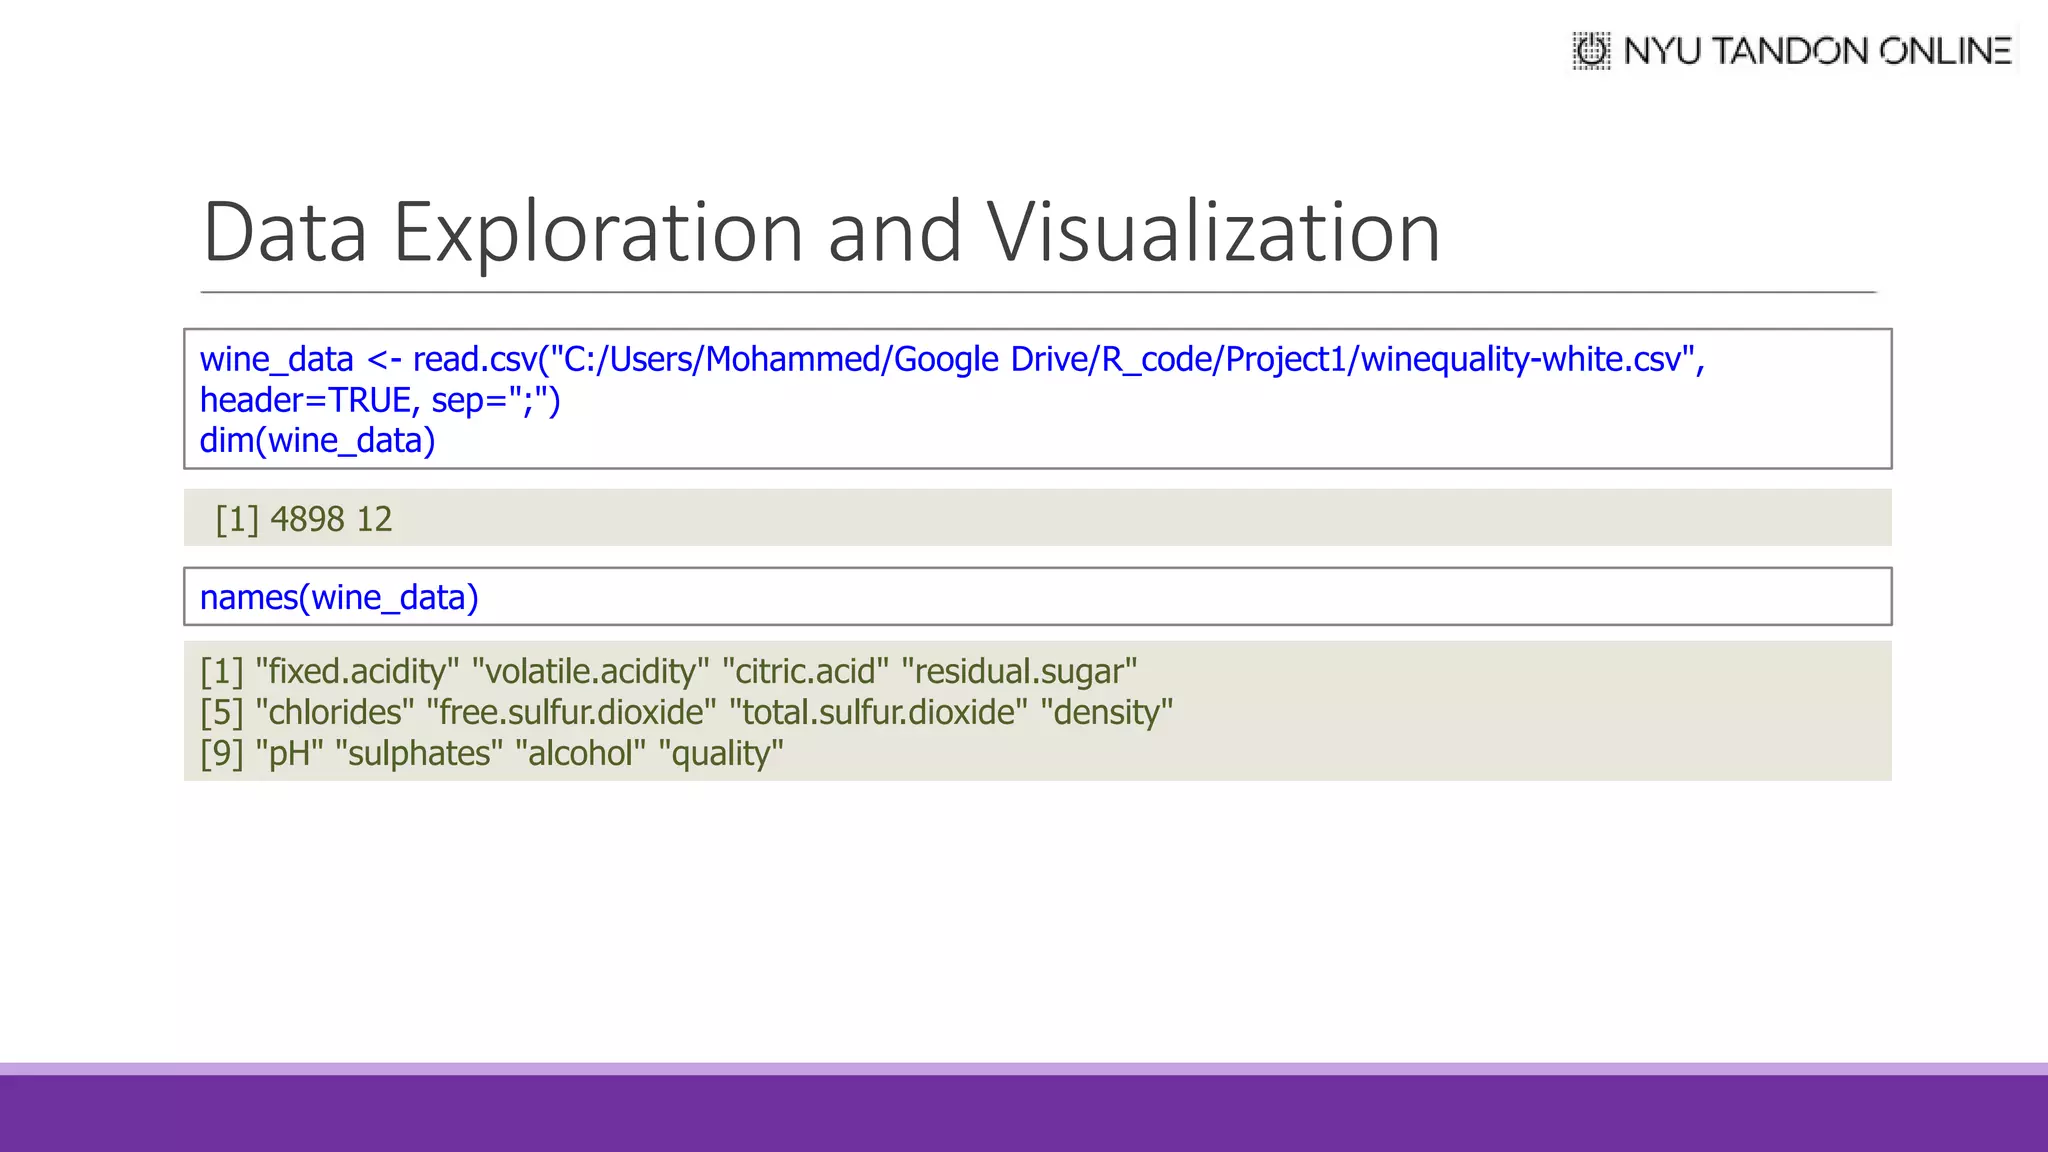Click the '"residual.sugar"' output name
Screen dimensions: 2048x1152
[x=1019, y=671]
